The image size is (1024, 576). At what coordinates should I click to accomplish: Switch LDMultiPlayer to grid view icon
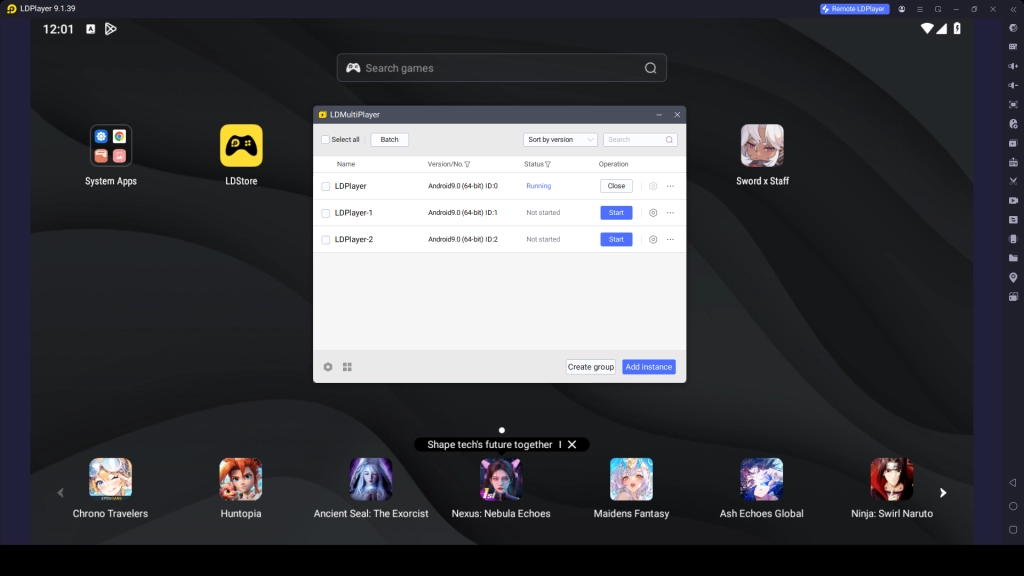(x=347, y=367)
